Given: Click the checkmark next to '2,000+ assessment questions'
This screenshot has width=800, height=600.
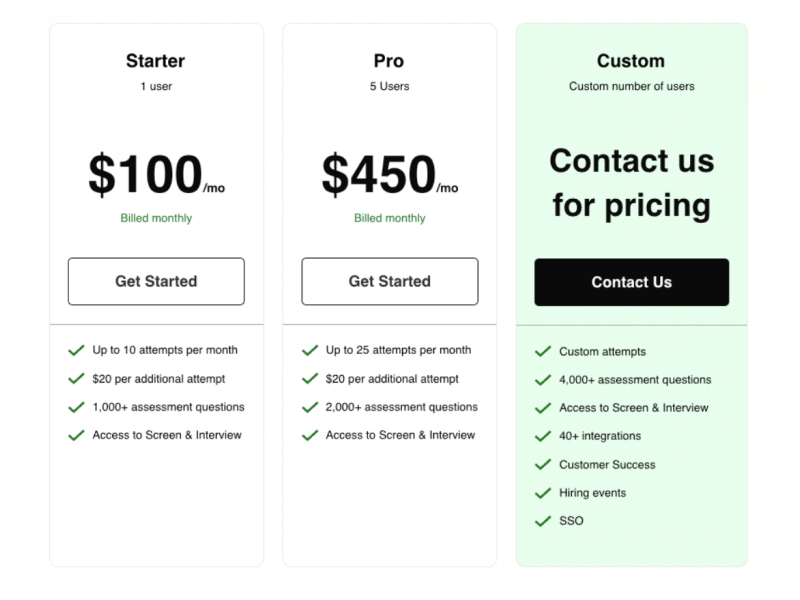Looking at the screenshot, I should 310,408.
